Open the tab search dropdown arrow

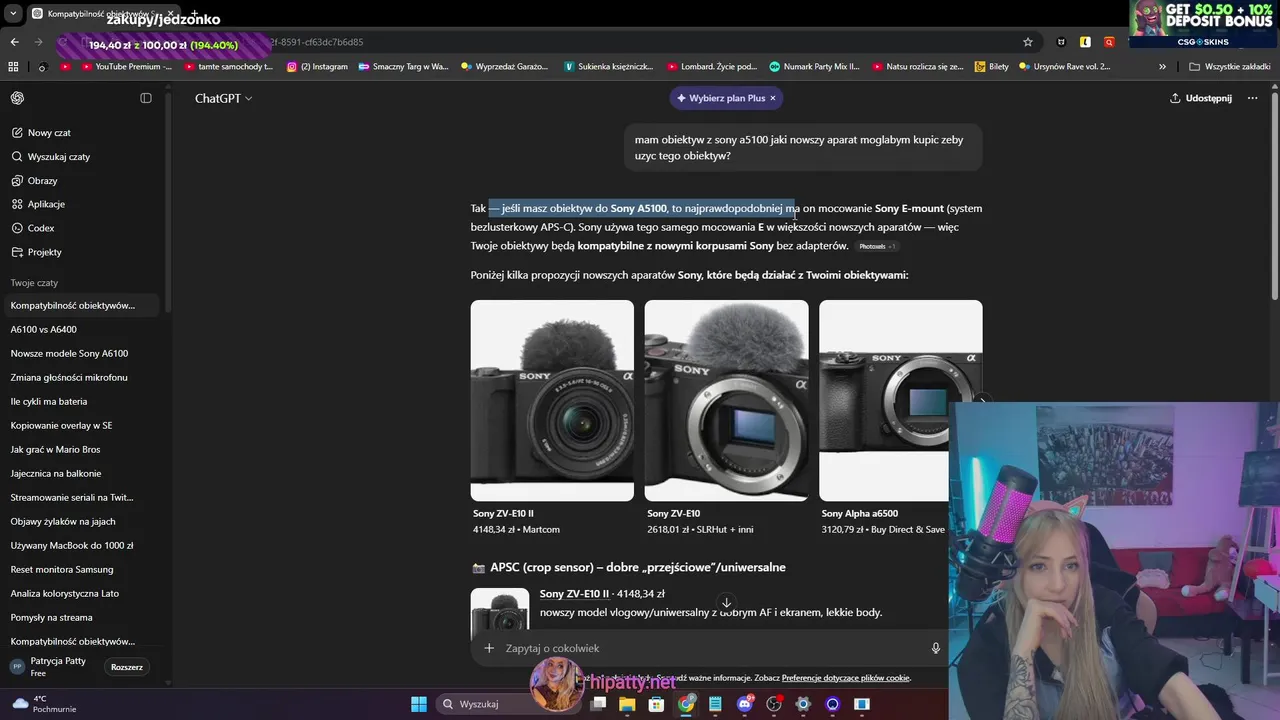click(12, 13)
